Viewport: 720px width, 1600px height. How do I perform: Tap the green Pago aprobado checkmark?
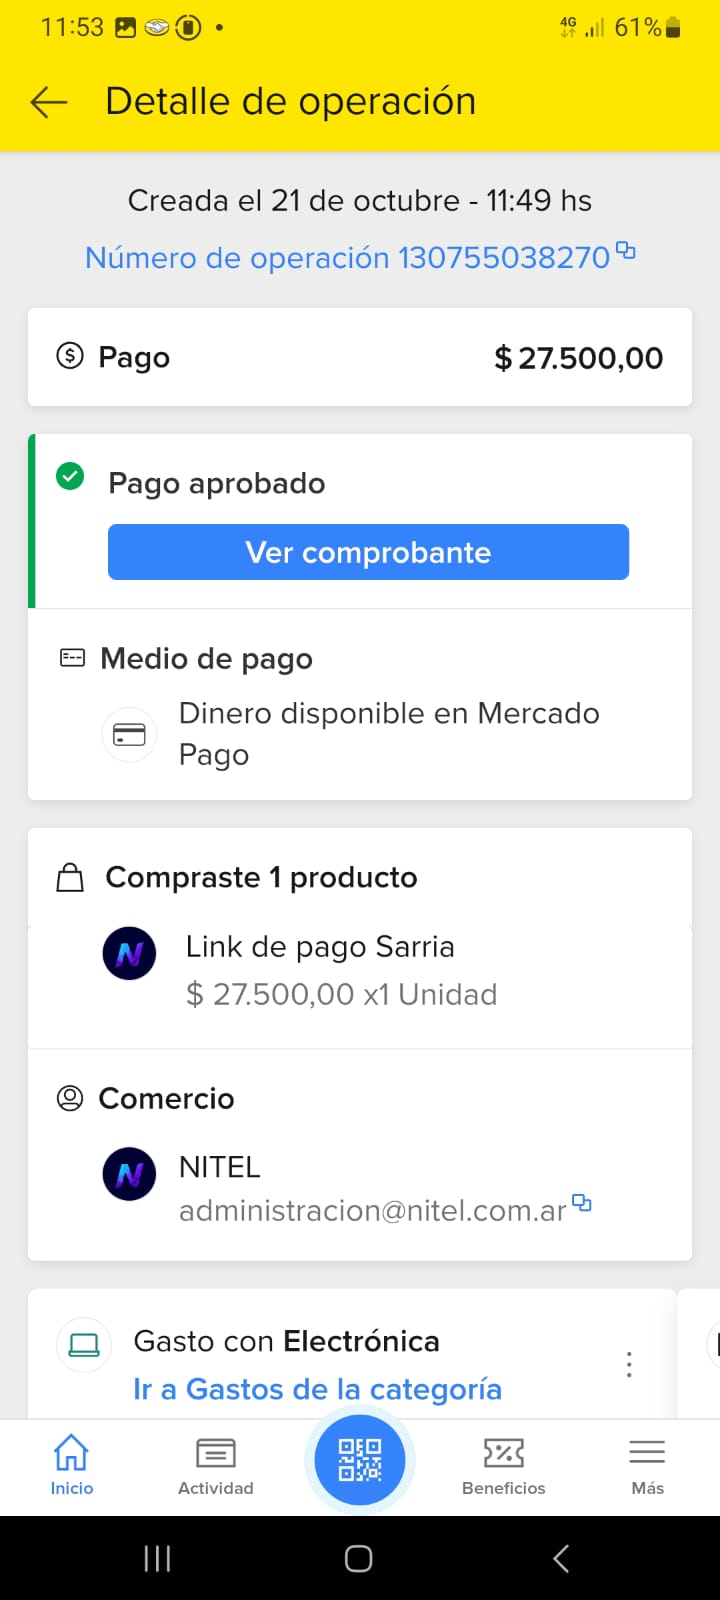tap(70, 476)
